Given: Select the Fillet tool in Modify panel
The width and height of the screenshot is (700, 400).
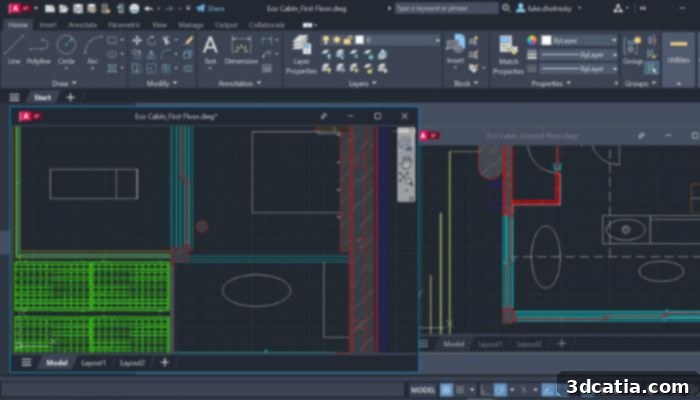Looking at the screenshot, I should (x=167, y=54).
